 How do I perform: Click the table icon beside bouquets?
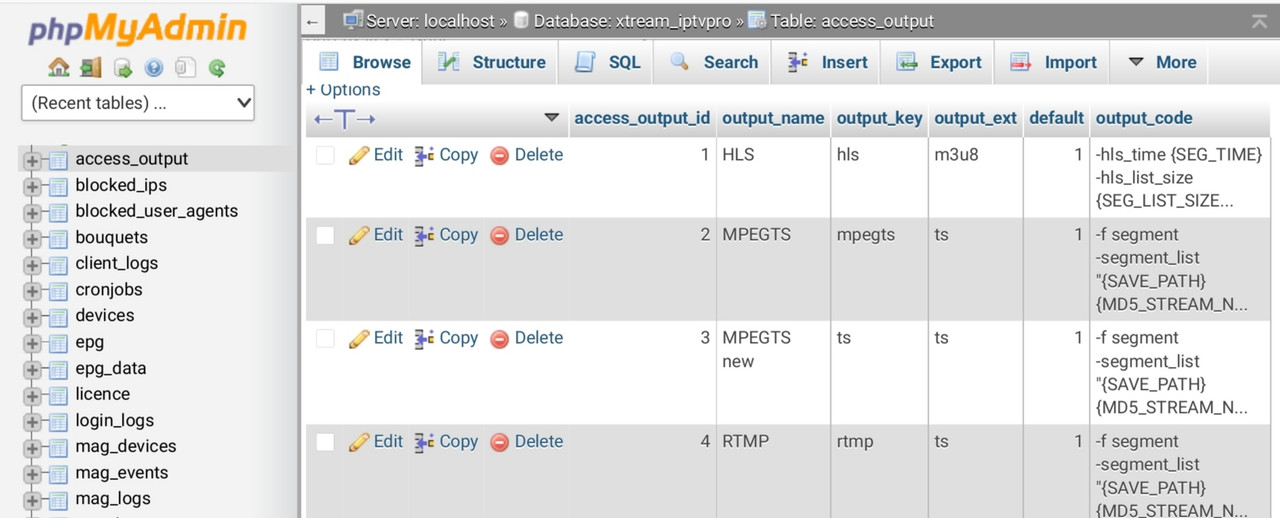click(x=59, y=238)
